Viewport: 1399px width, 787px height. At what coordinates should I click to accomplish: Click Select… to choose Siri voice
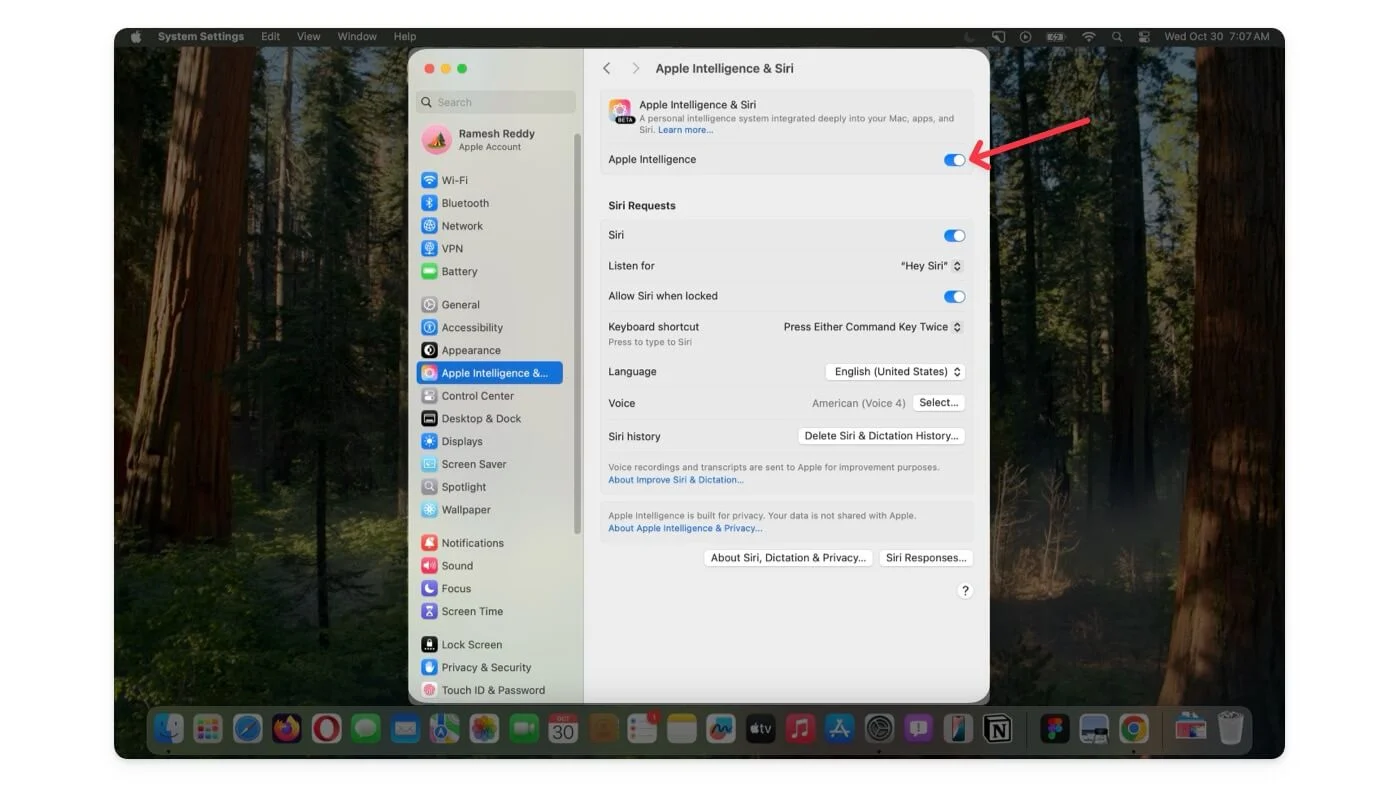pos(939,403)
